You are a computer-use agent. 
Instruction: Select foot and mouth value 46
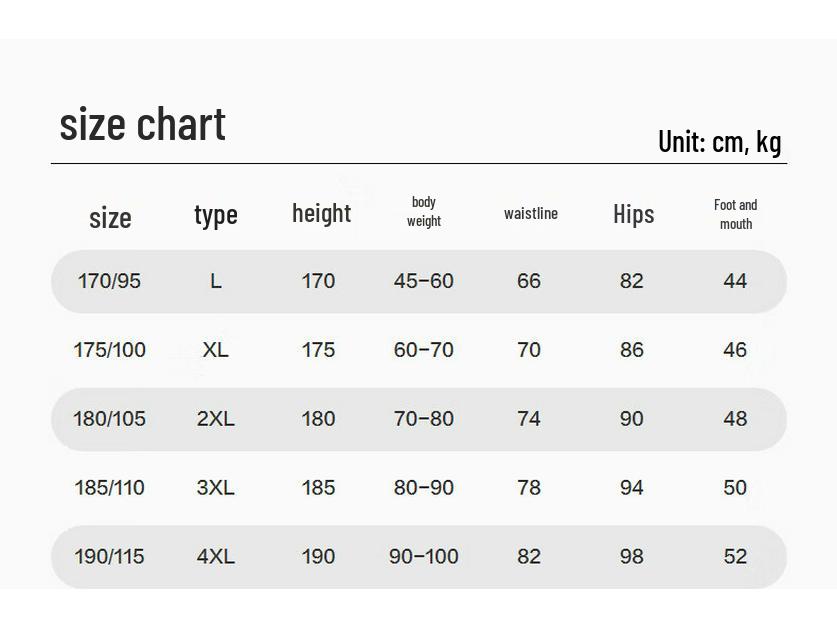[735, 350]
